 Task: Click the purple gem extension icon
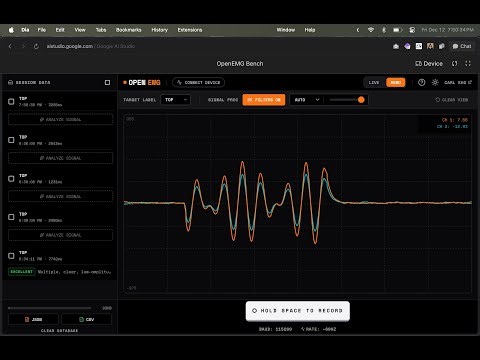407,46
